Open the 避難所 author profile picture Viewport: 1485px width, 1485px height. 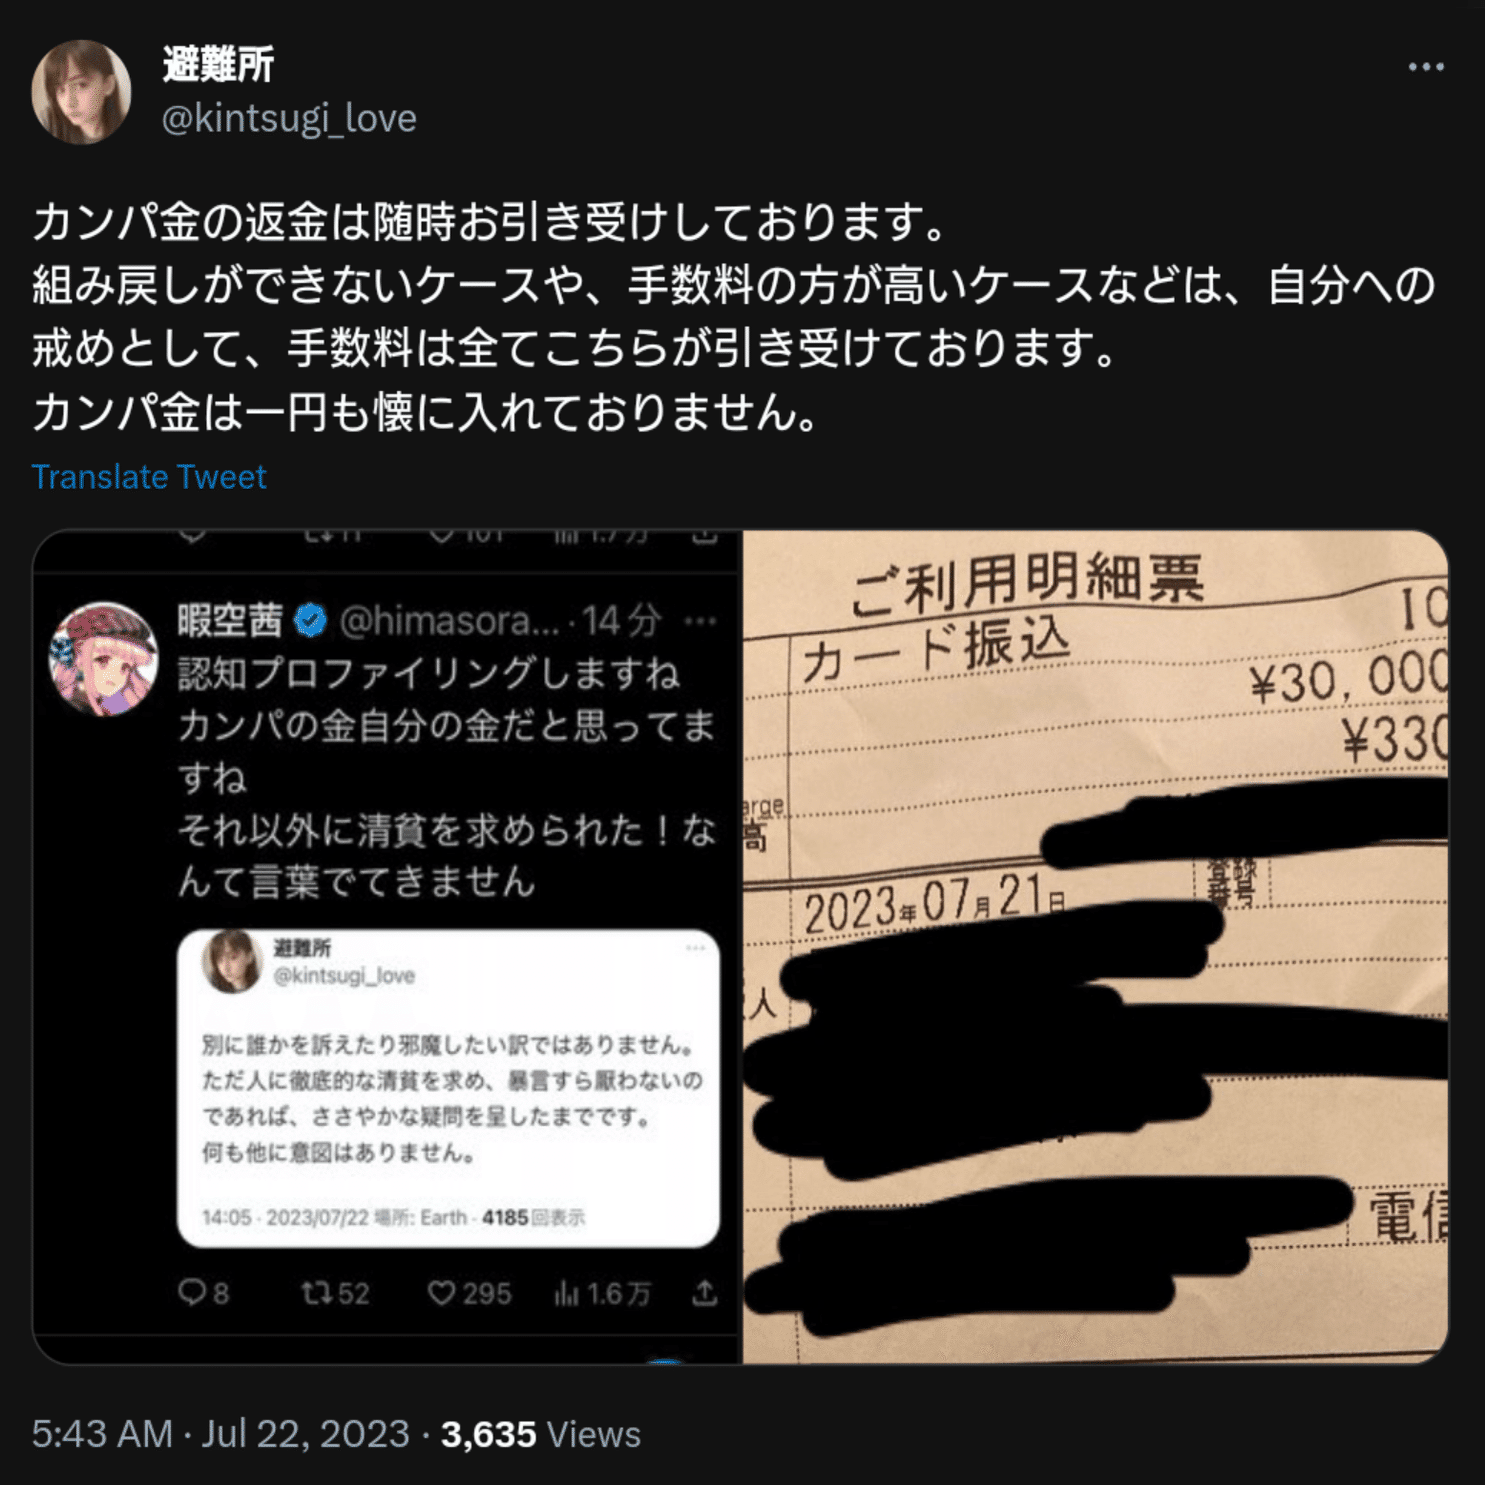click(x=82, y=92)
